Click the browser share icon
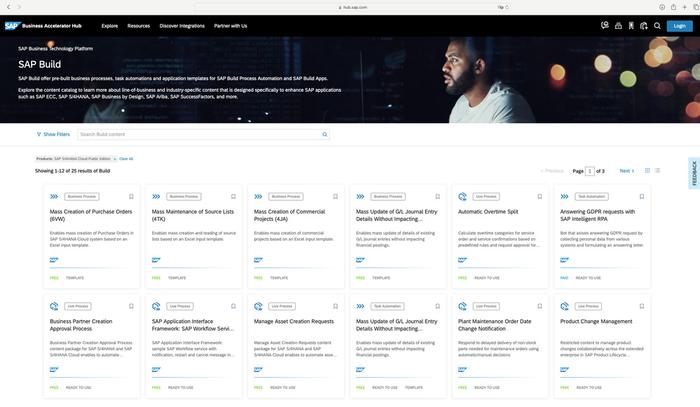Image resolution: width=700 pixels, height=407 pixels. pyautogui.click(x=673, y=7)
